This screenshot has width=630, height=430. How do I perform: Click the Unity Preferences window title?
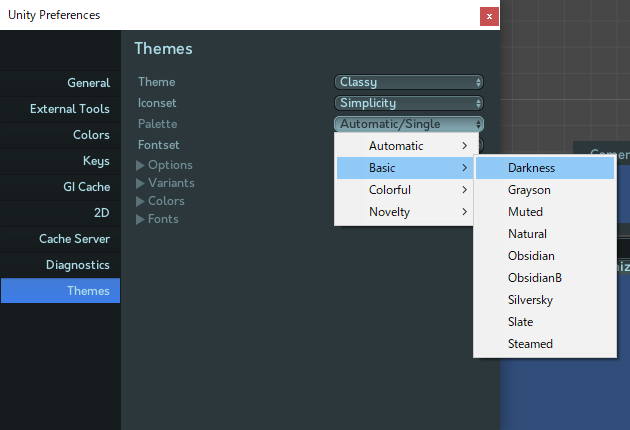[x=54, y=15]
